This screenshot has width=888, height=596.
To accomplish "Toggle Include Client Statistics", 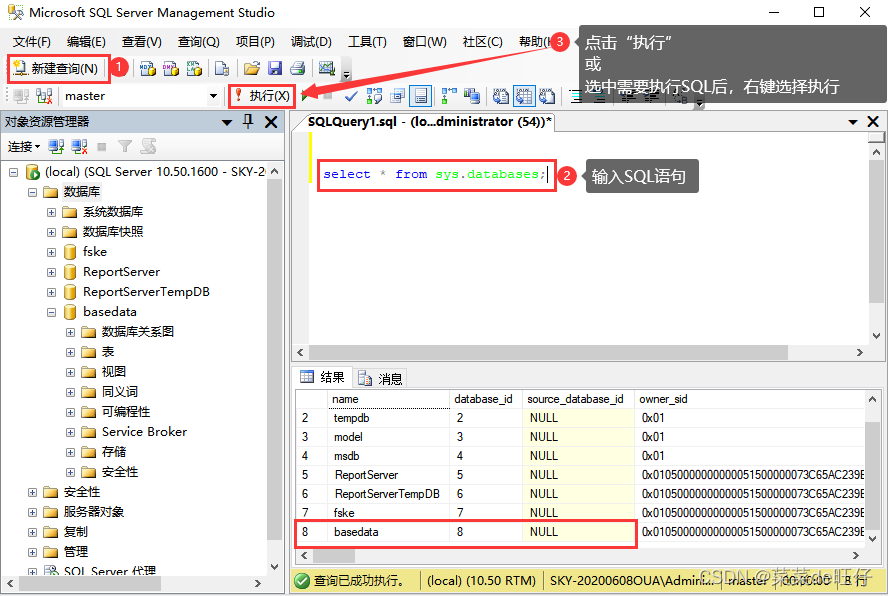I will tap(472, 96).
